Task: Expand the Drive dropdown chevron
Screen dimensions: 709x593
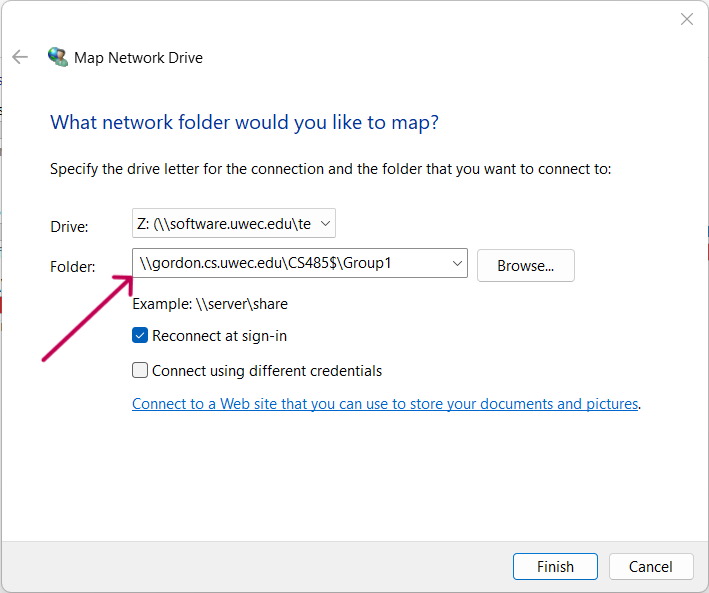Action: click(x=325, y=223)
